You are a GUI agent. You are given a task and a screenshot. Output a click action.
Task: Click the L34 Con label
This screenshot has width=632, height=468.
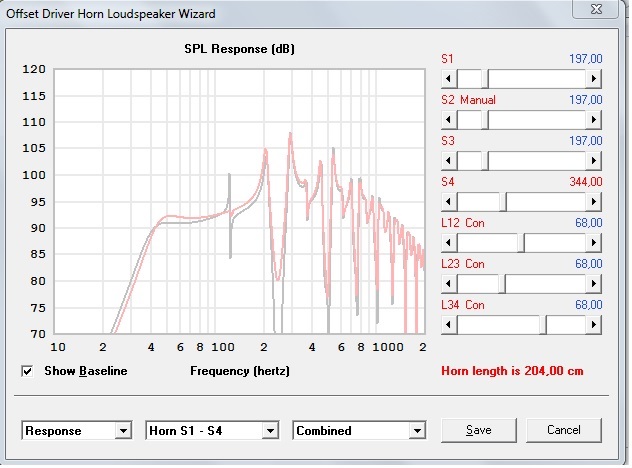463,305
